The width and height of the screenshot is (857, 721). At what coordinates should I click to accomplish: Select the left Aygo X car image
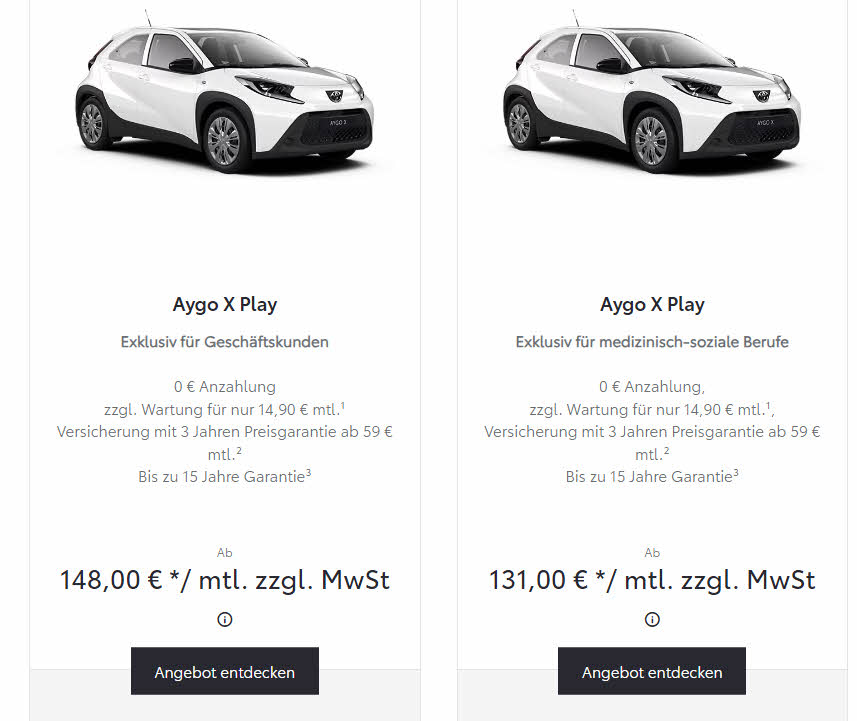pos(225,93)
